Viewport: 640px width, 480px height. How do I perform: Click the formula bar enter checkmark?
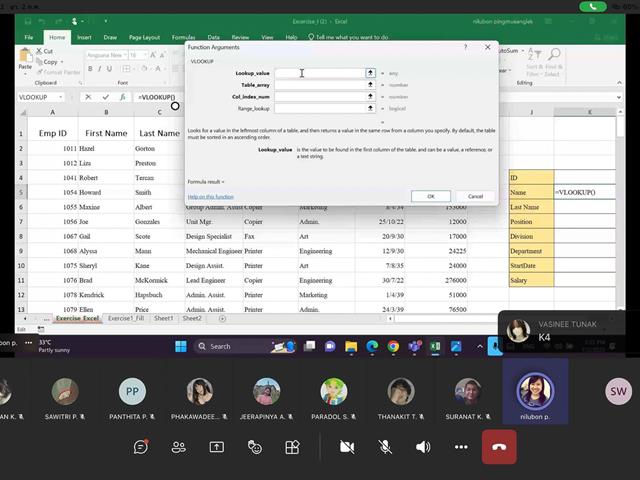coord(106,97)
